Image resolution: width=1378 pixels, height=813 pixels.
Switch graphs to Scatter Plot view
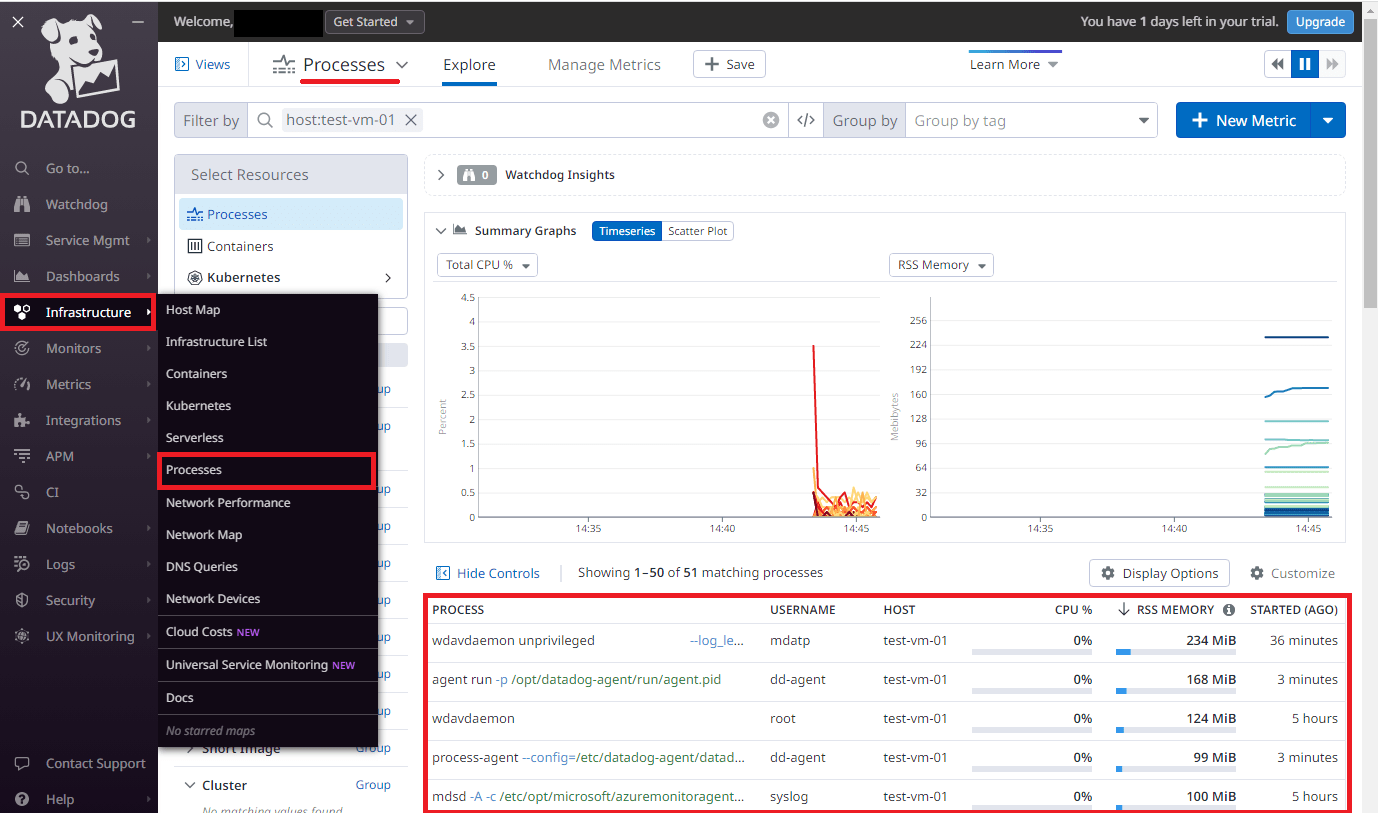pos(698,231)
